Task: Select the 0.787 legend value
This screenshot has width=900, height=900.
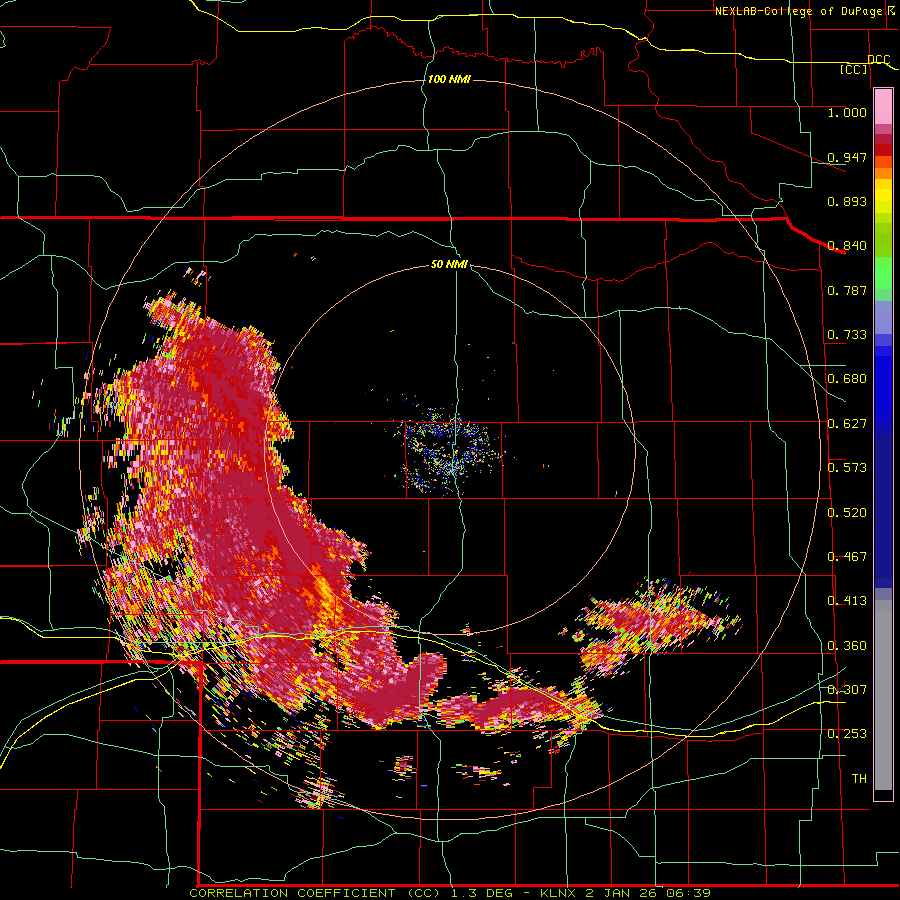Action: point(847,290)
